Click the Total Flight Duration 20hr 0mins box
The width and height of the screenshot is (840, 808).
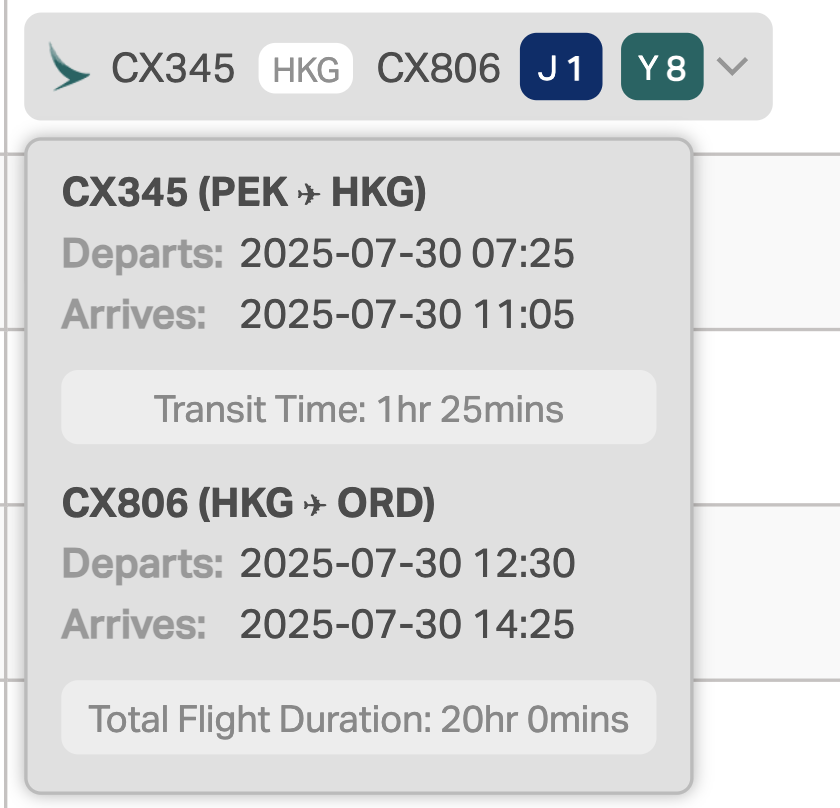(358, 718)
